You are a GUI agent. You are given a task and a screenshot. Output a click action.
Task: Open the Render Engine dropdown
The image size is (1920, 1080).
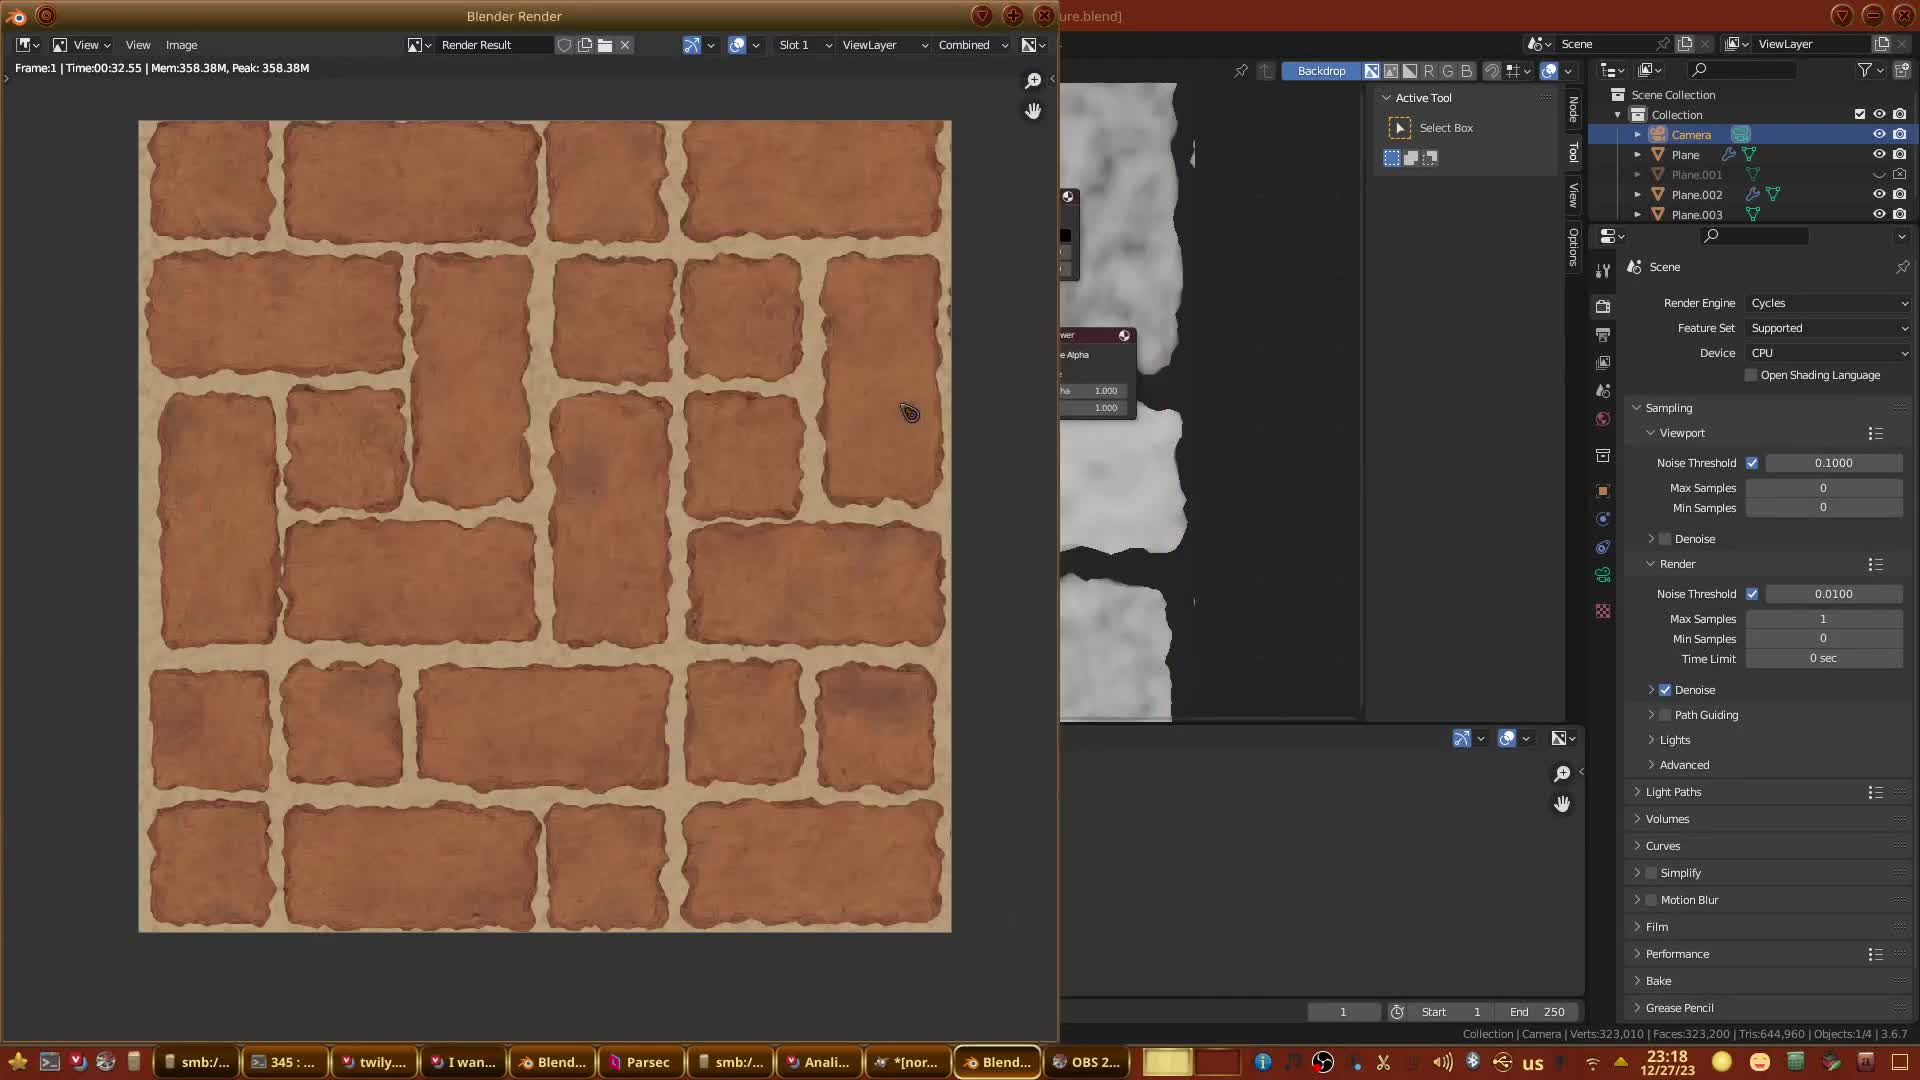pyautogui.click(x=1828, y=303)
